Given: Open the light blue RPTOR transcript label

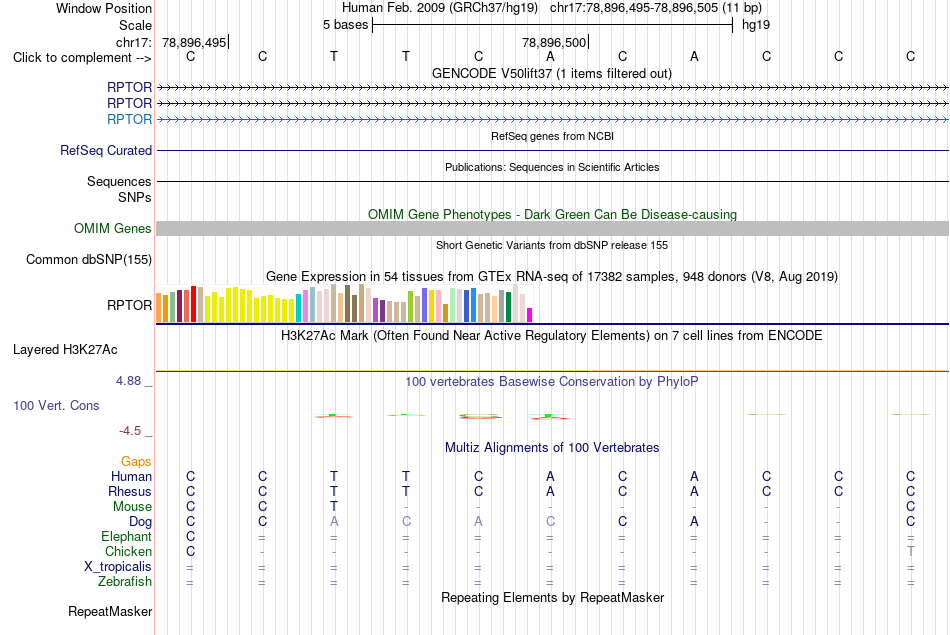Looking at the screenshot, I should (129, 119).
